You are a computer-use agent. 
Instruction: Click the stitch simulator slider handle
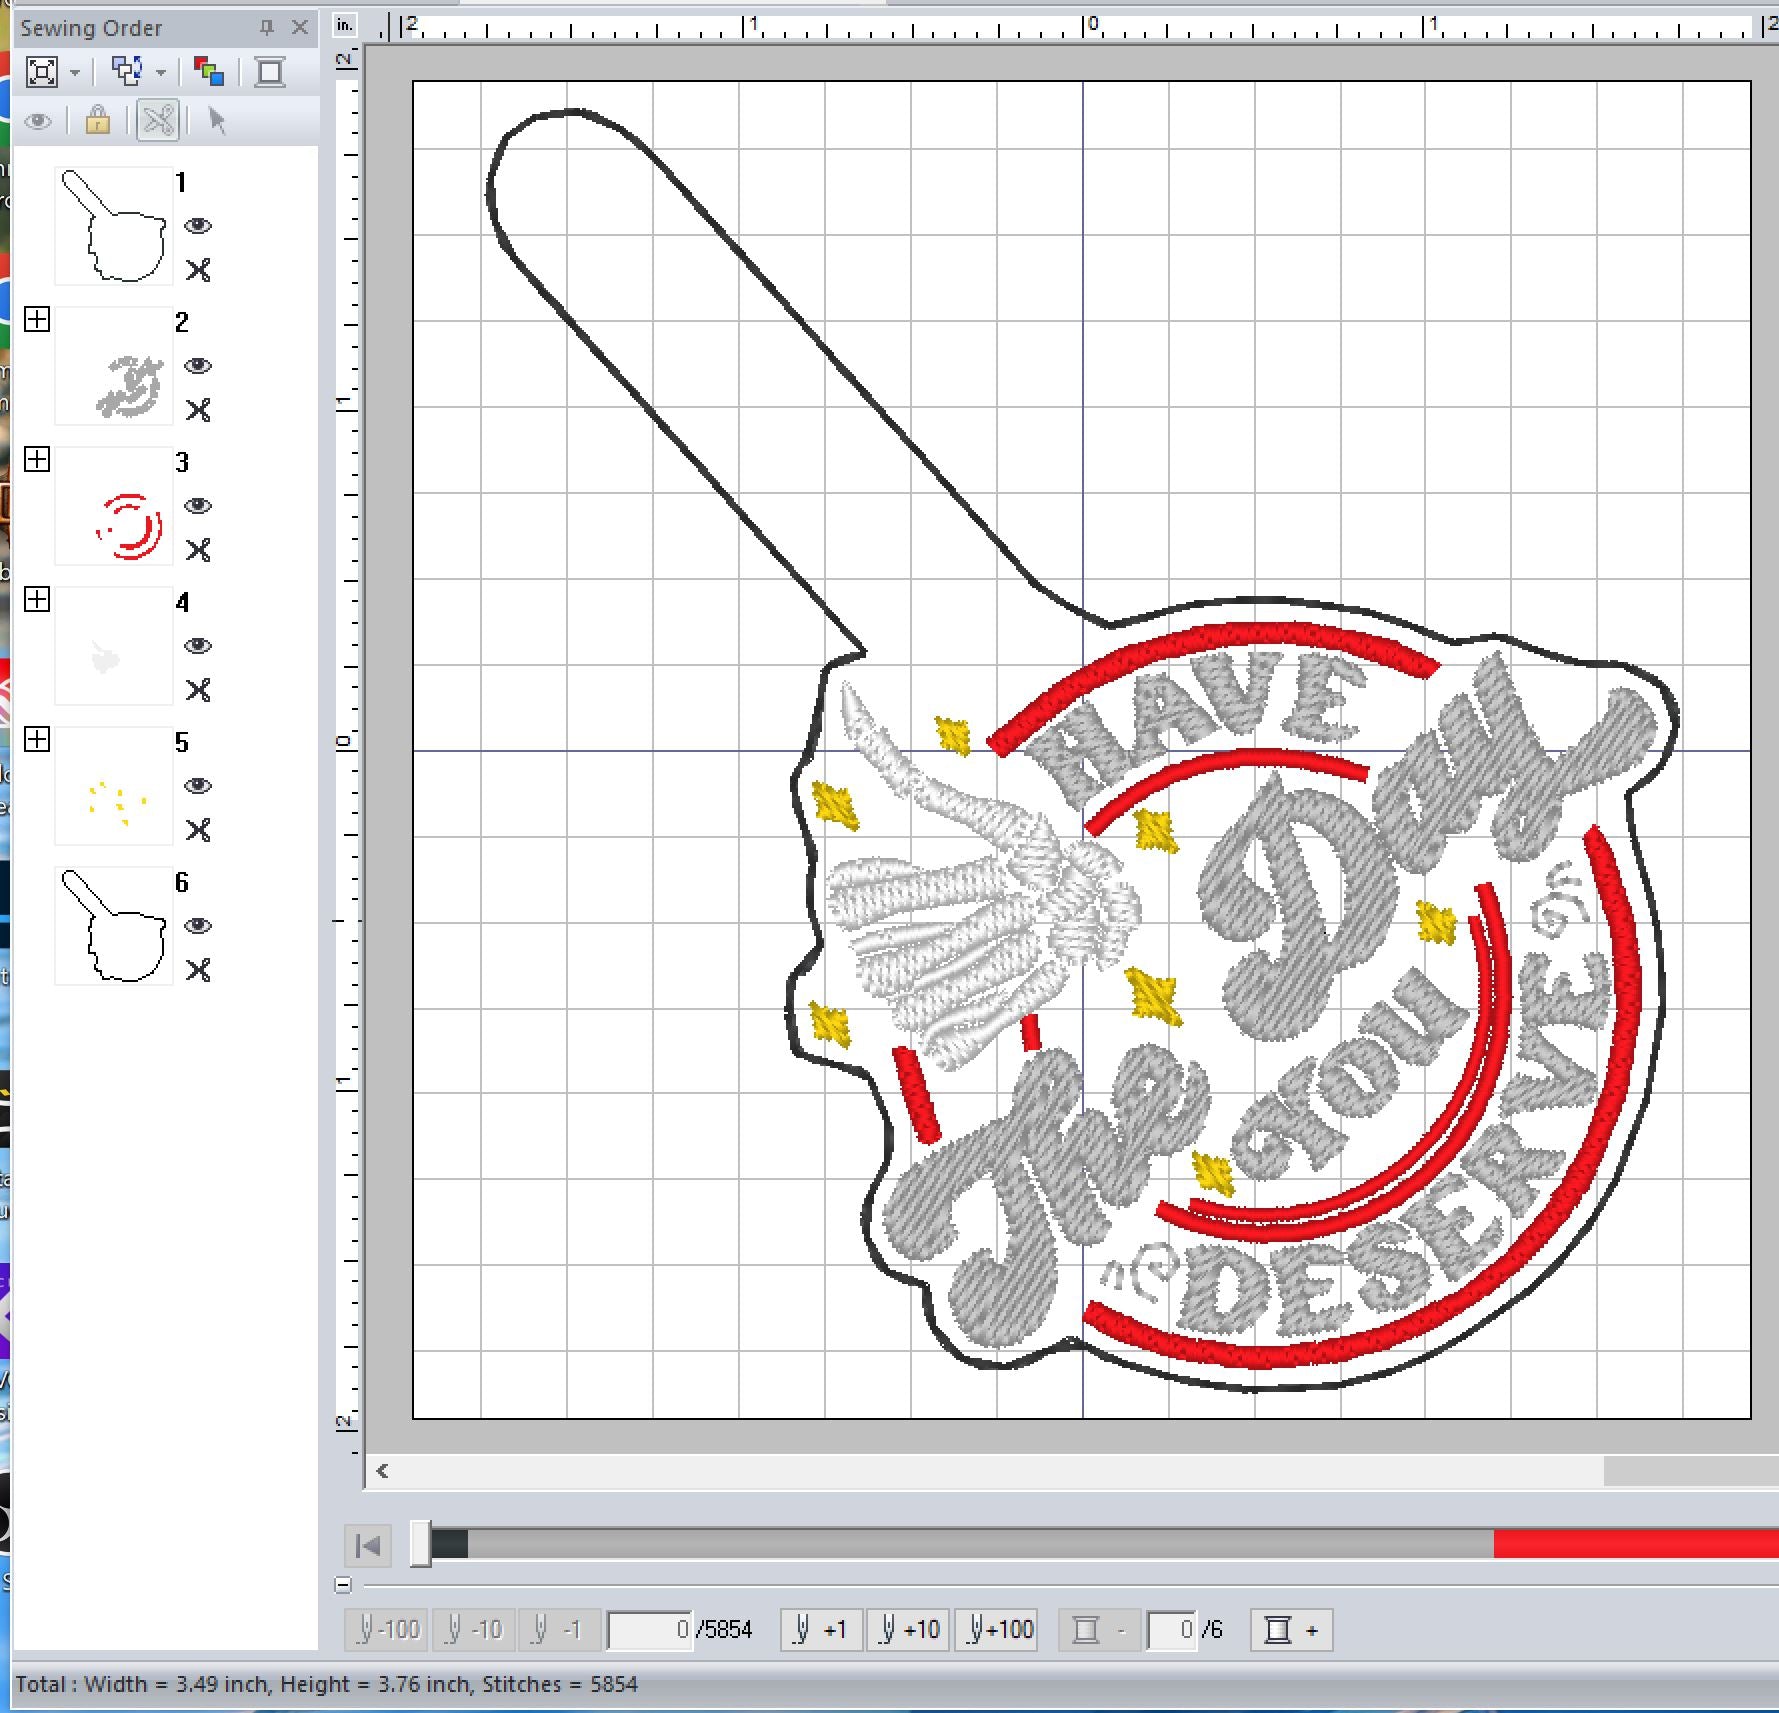tap(421, 1545)
